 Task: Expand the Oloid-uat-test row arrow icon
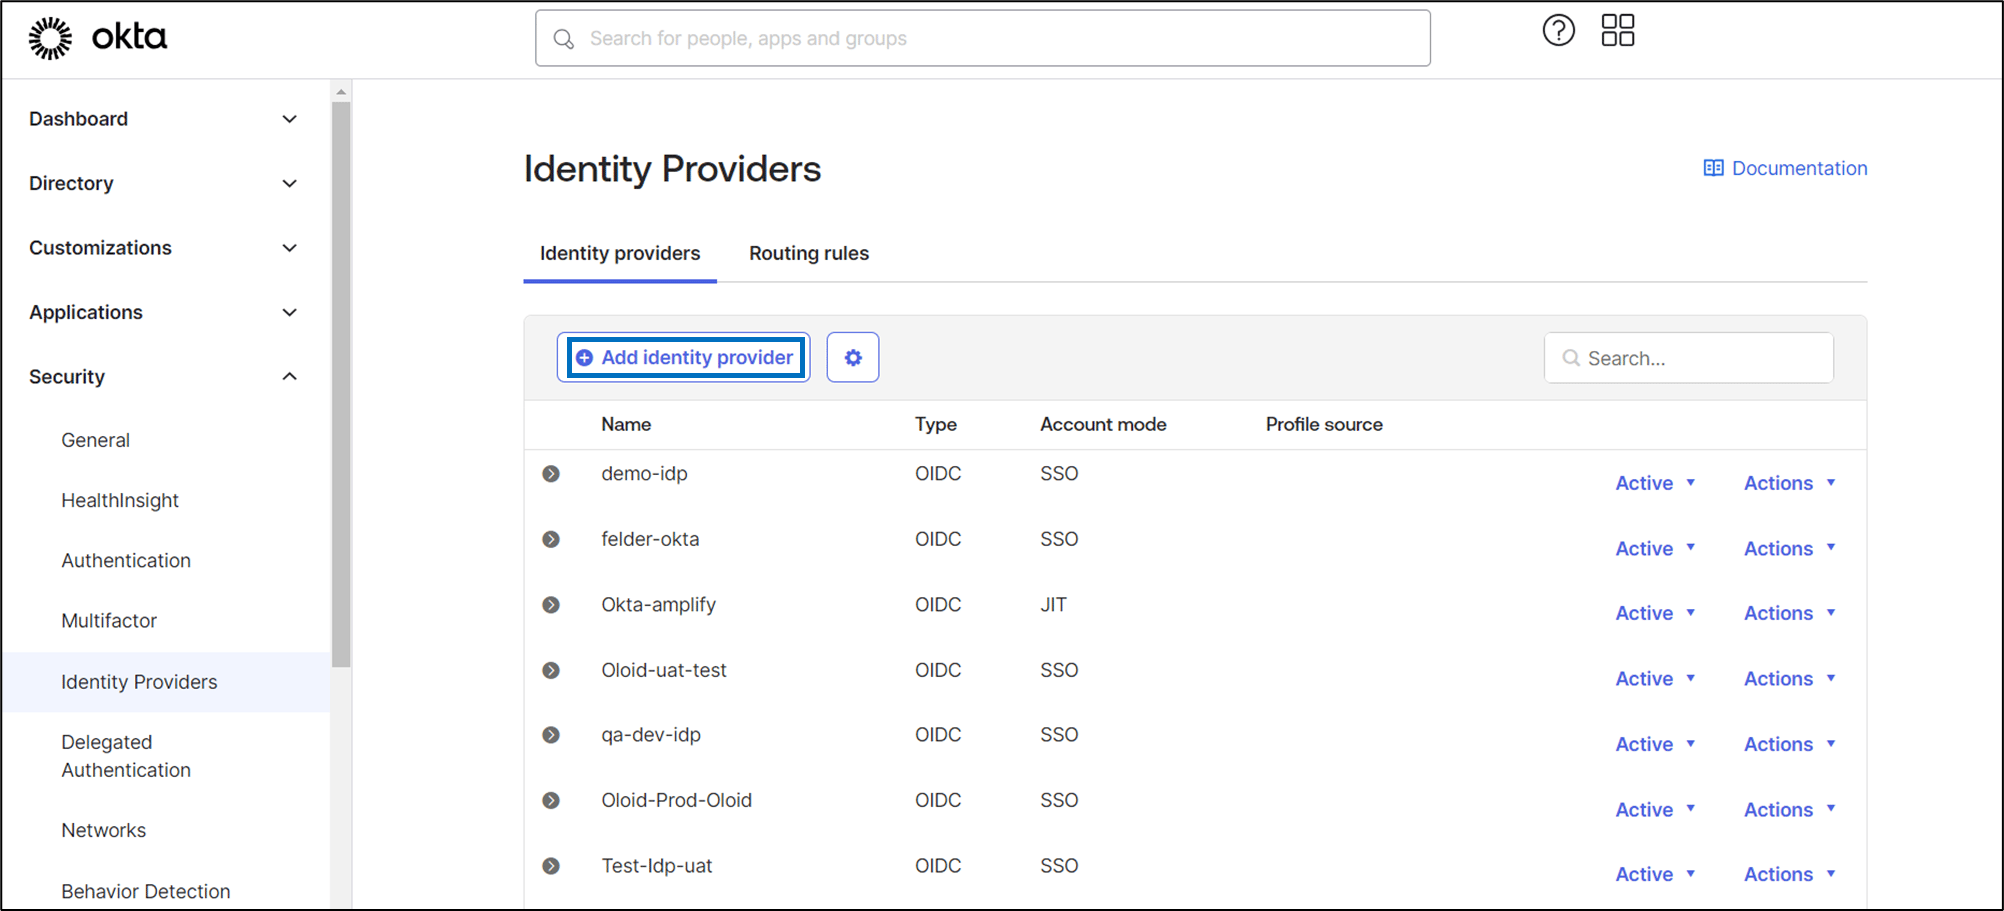point(551,670)
